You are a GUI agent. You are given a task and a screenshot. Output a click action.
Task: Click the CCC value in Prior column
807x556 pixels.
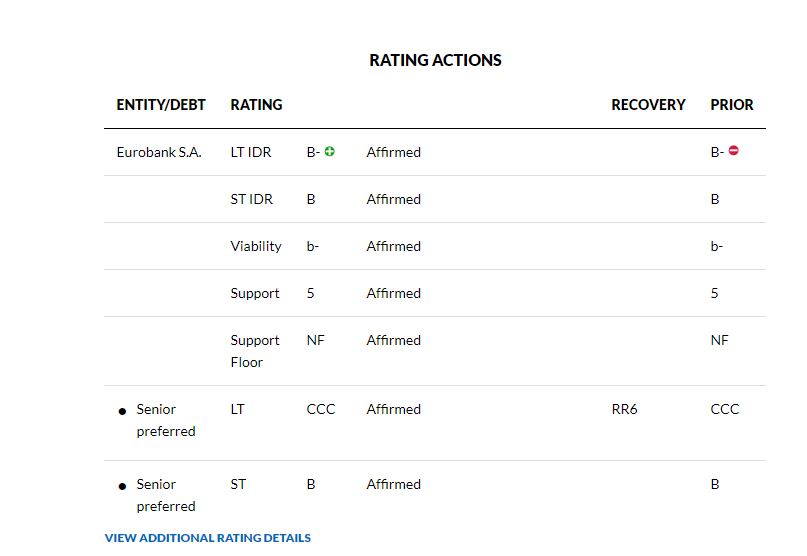[x=725, y=409]
